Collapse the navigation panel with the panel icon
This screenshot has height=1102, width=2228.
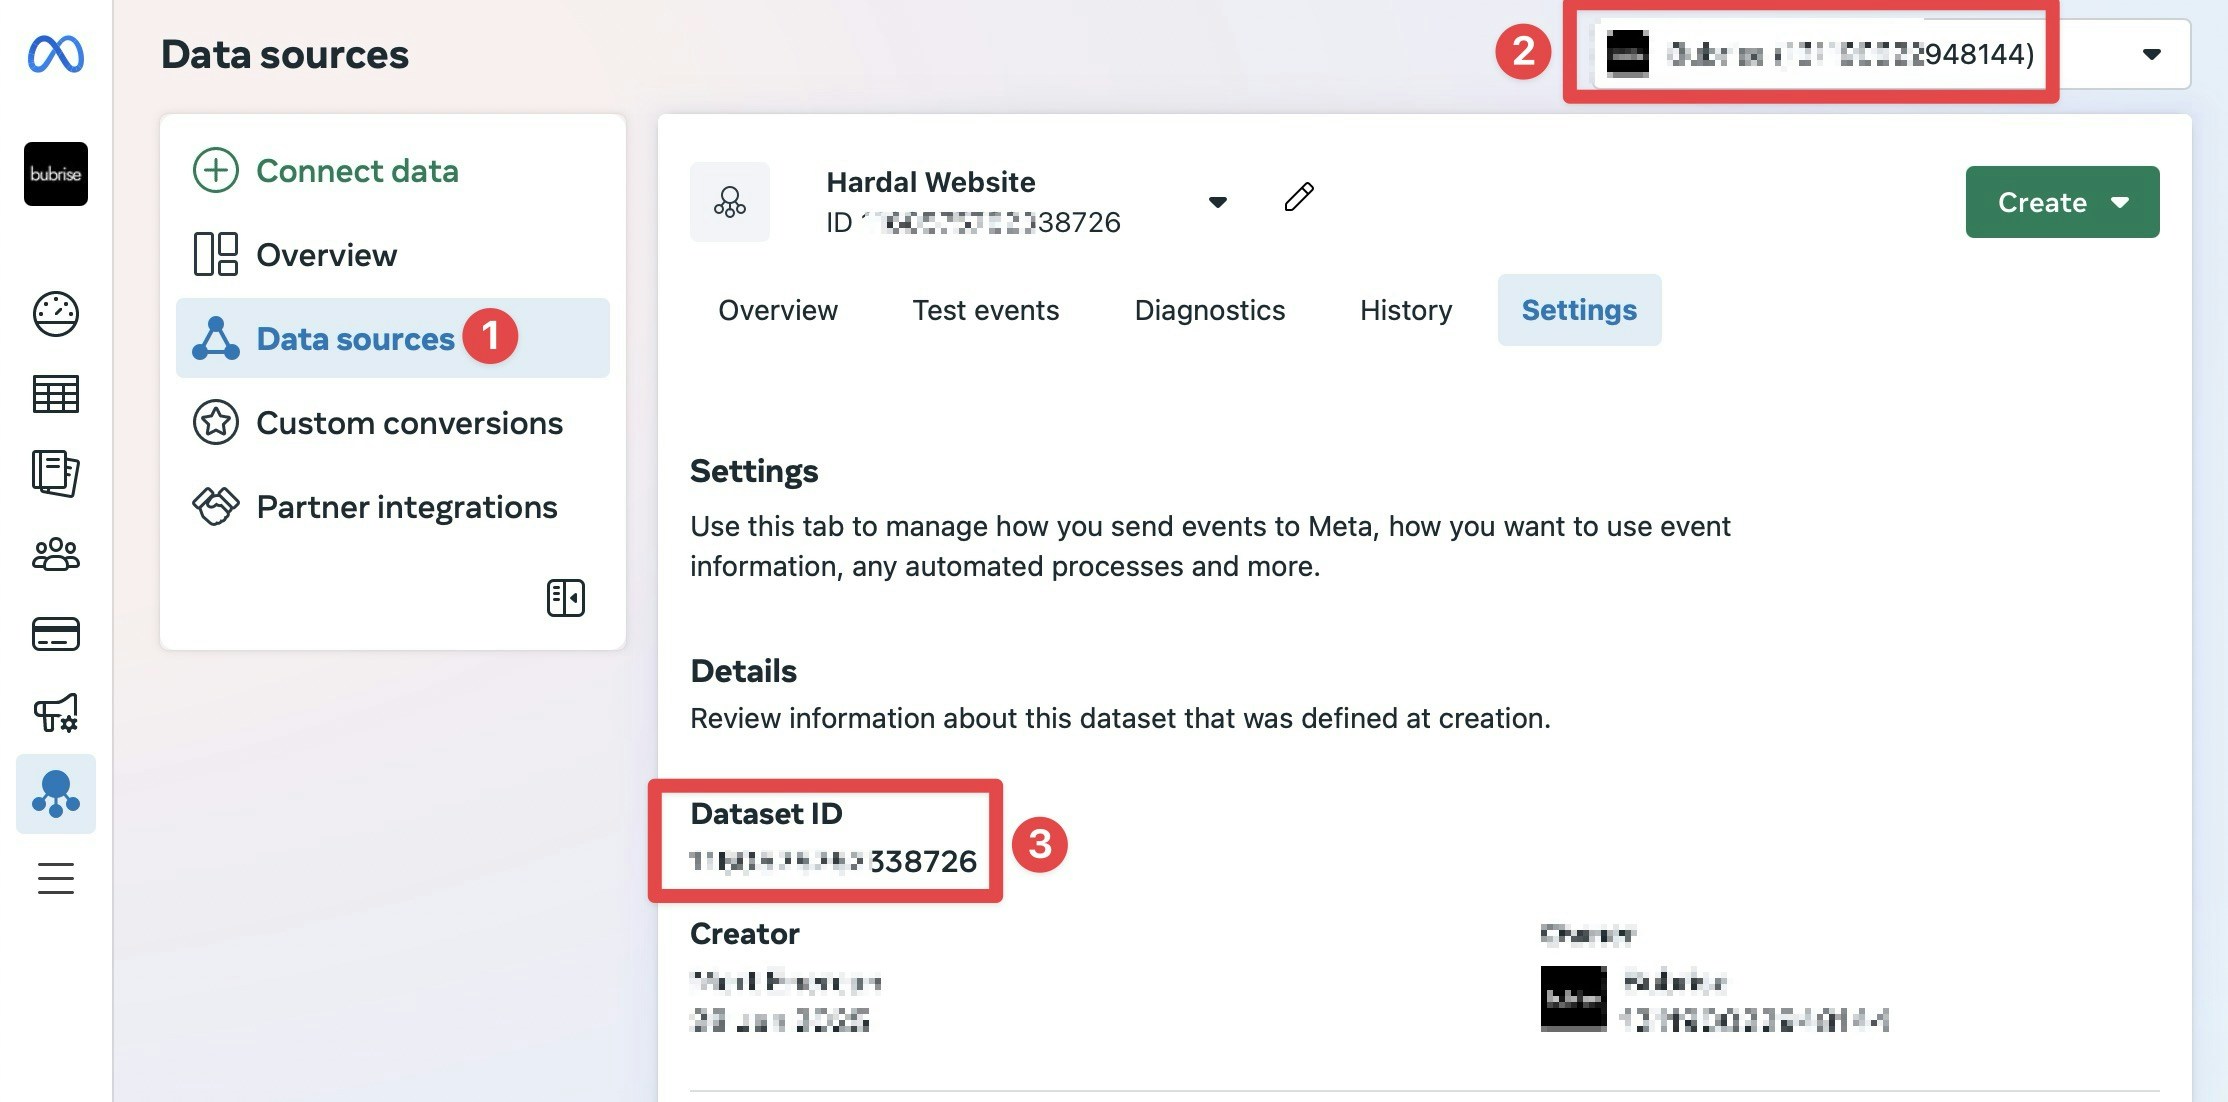coord(565,597)
